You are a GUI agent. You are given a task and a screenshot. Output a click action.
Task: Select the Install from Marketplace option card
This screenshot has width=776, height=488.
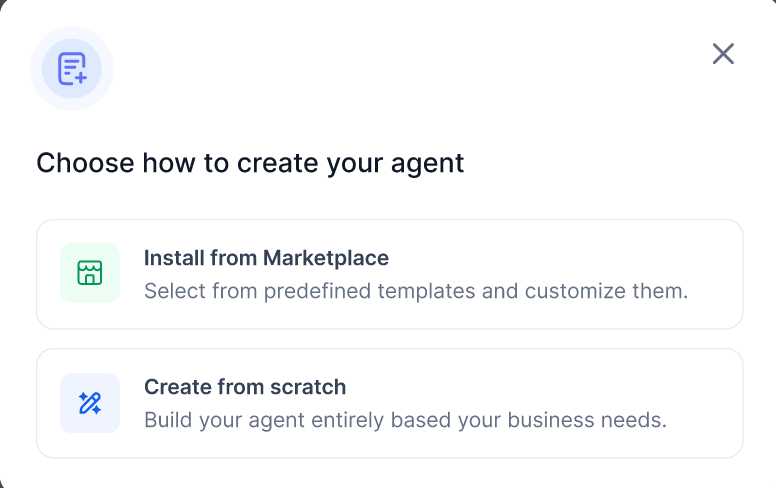pos(389,275)
